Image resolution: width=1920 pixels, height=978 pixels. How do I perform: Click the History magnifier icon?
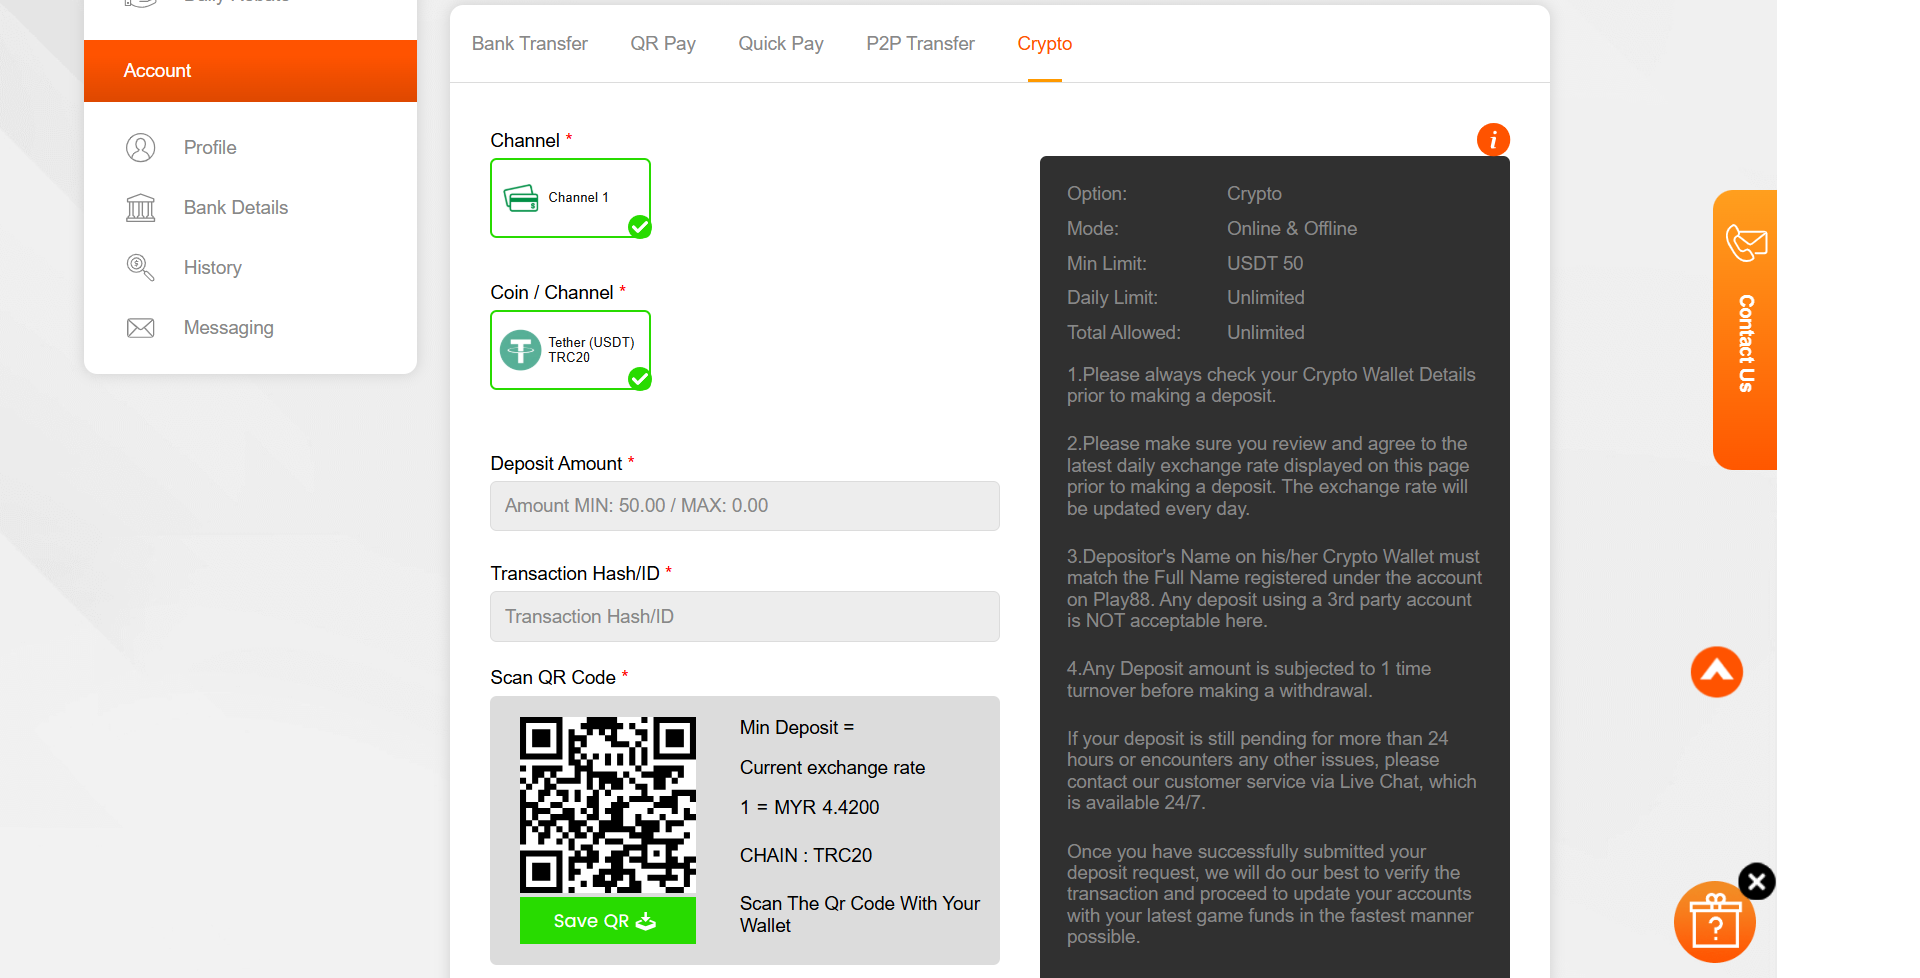point(141,268)
